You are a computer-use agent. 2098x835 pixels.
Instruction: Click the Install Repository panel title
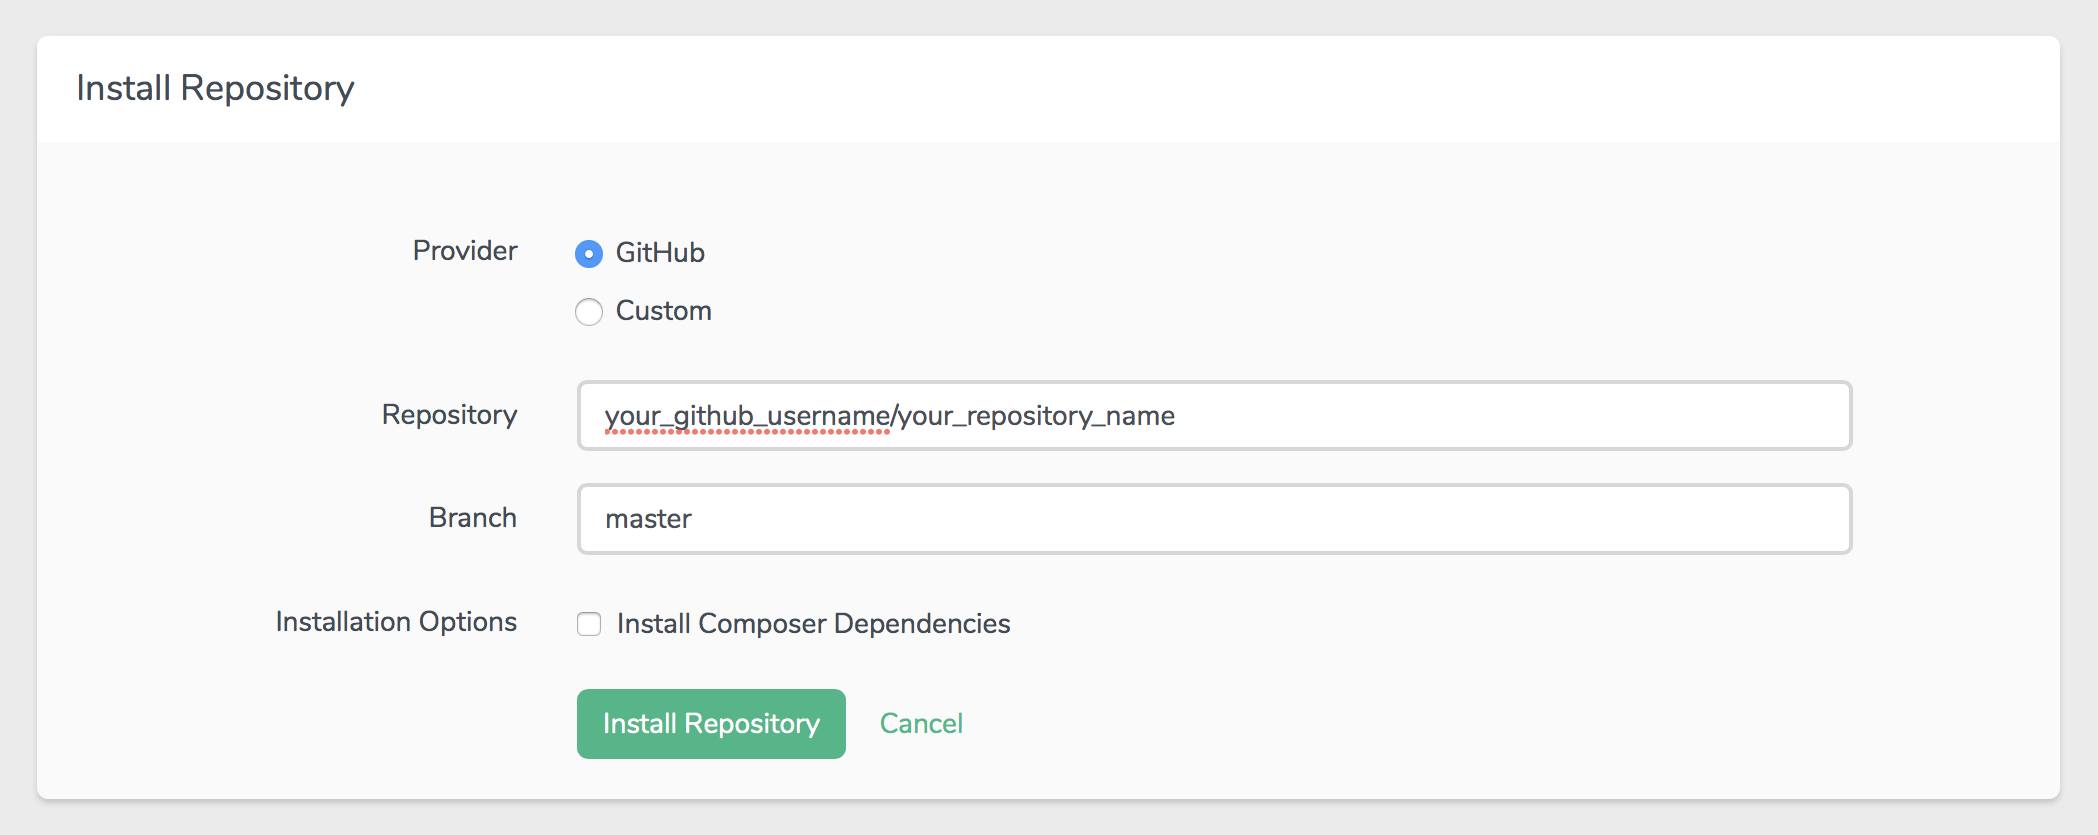tap(216, 87)
